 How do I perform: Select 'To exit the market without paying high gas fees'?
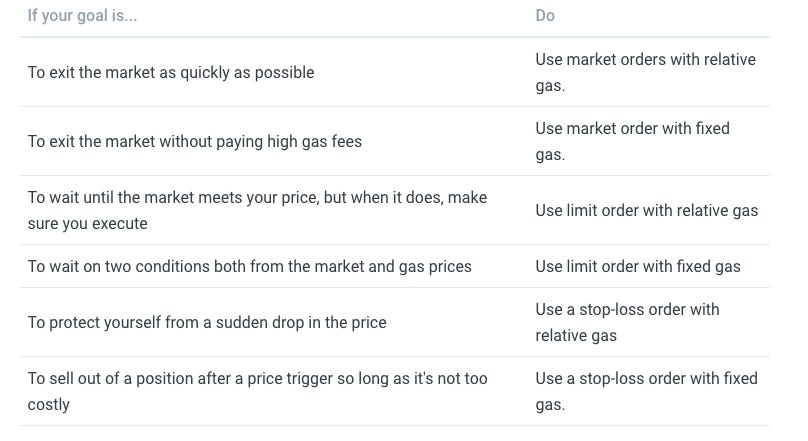tap(194, 142)
